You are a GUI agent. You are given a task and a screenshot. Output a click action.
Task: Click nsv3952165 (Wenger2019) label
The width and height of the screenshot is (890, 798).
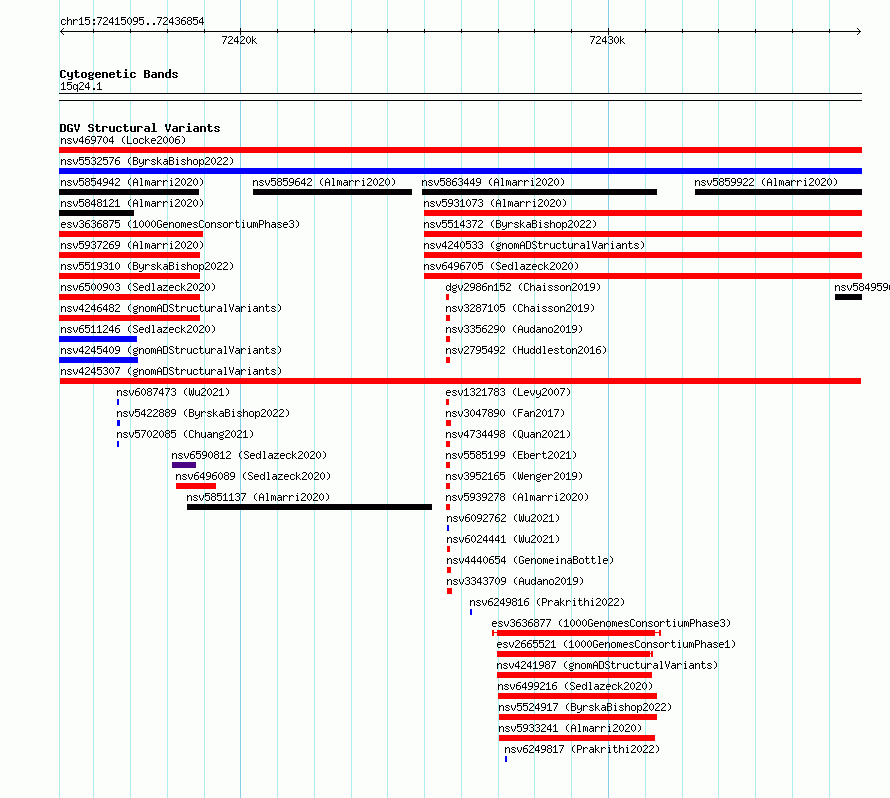click(x=514, y=476)
